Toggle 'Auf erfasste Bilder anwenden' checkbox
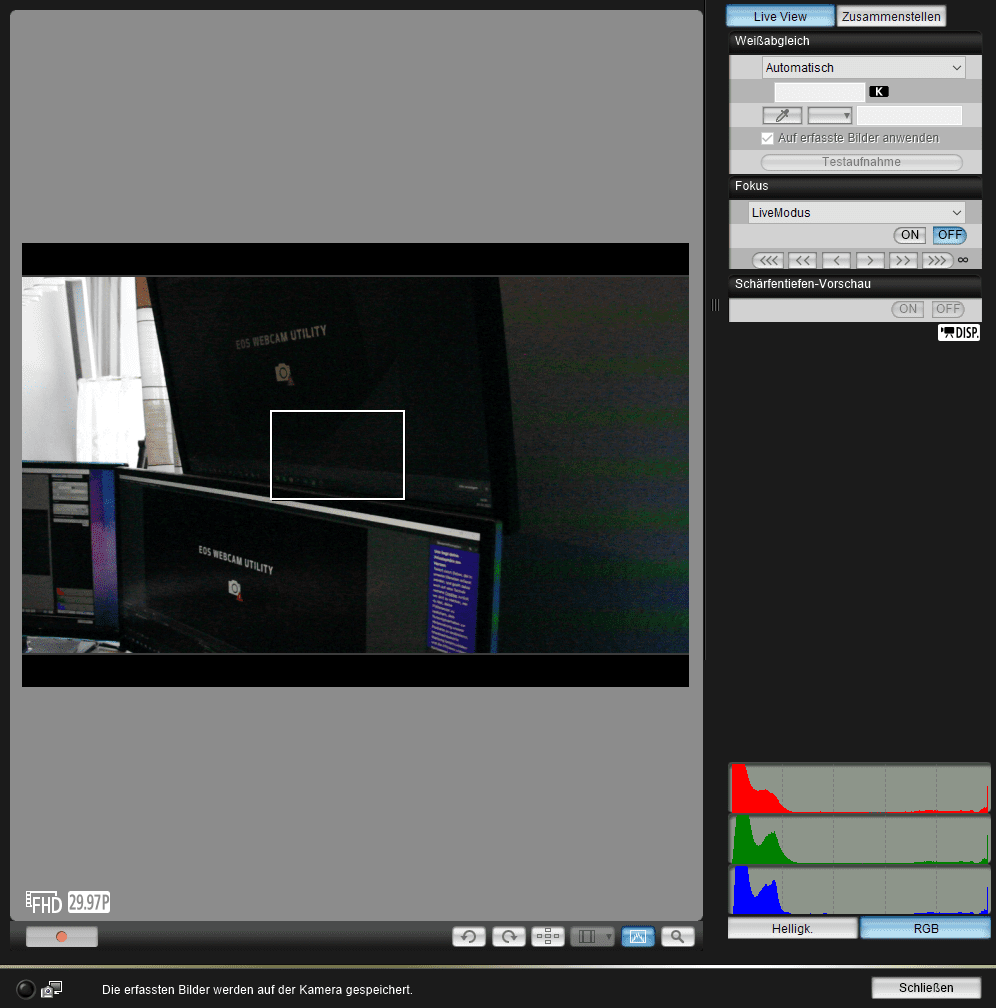The height and width of the screenshot is (1008, 996). (766, 138)
